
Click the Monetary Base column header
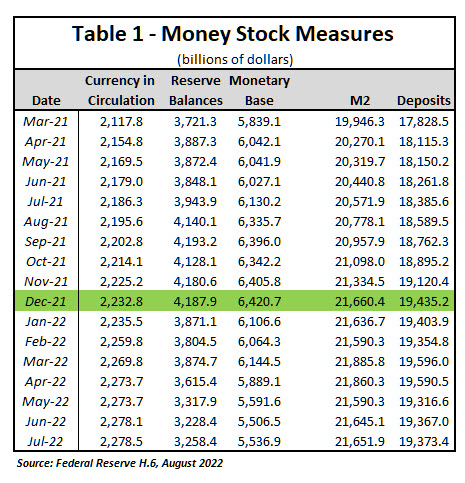[x=259, y=90]
